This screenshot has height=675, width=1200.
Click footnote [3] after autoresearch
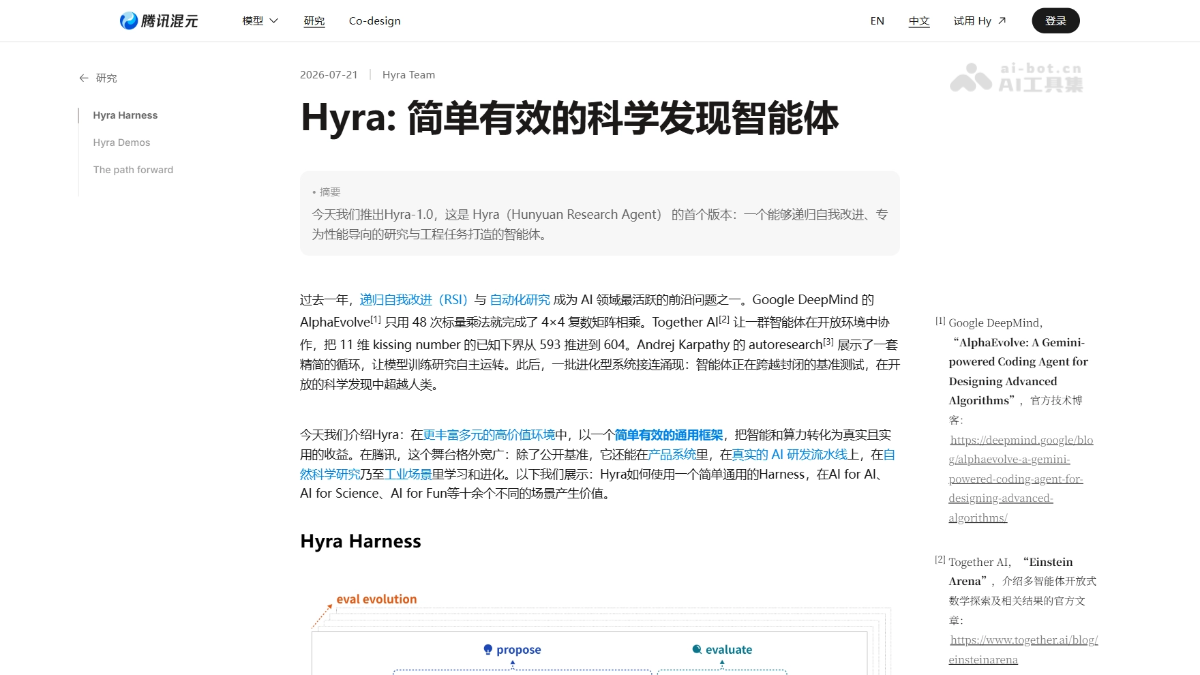click(x=828, y=340)
